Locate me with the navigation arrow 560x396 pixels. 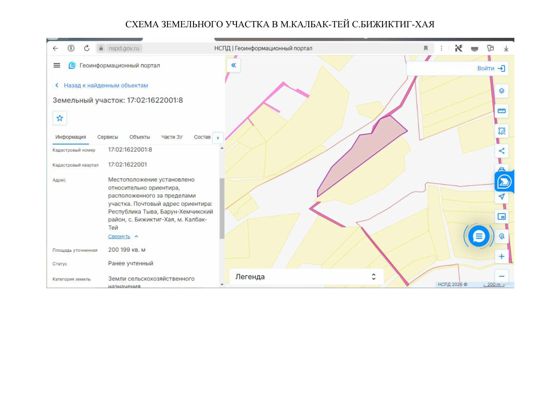click(501, 197)
